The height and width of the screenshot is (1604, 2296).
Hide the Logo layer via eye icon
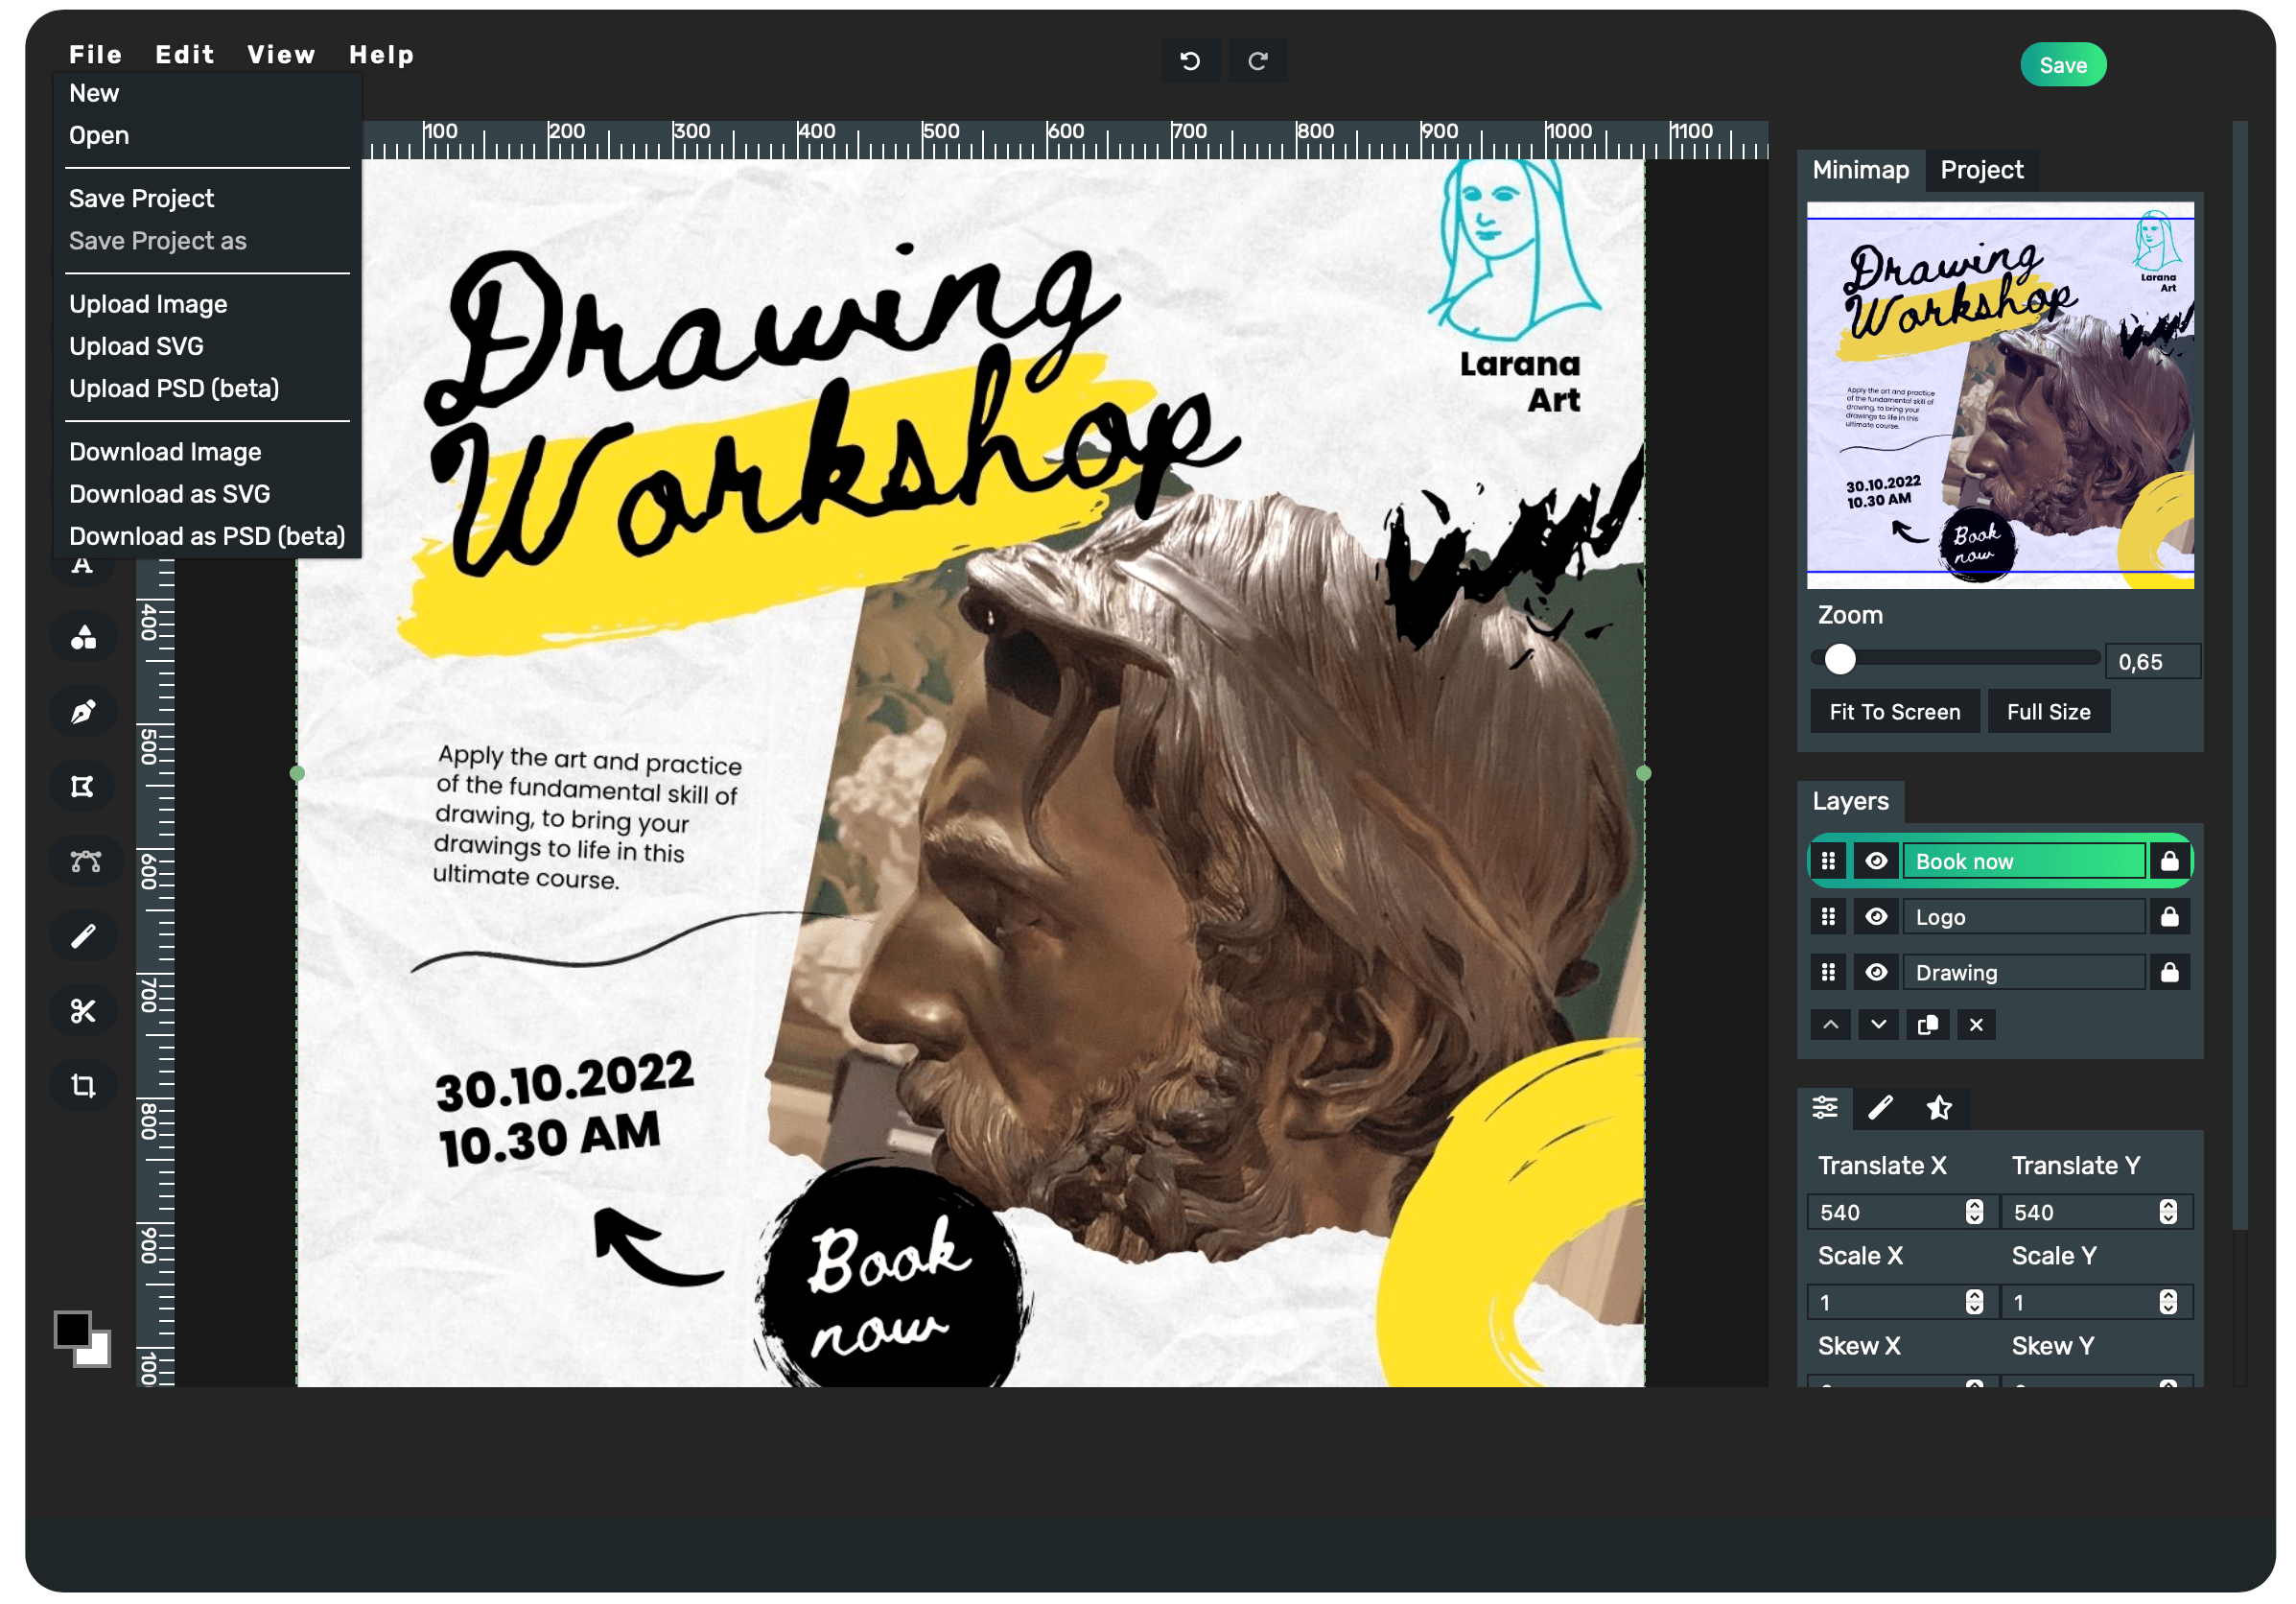pyautogui.click(x=1876, y=917)
